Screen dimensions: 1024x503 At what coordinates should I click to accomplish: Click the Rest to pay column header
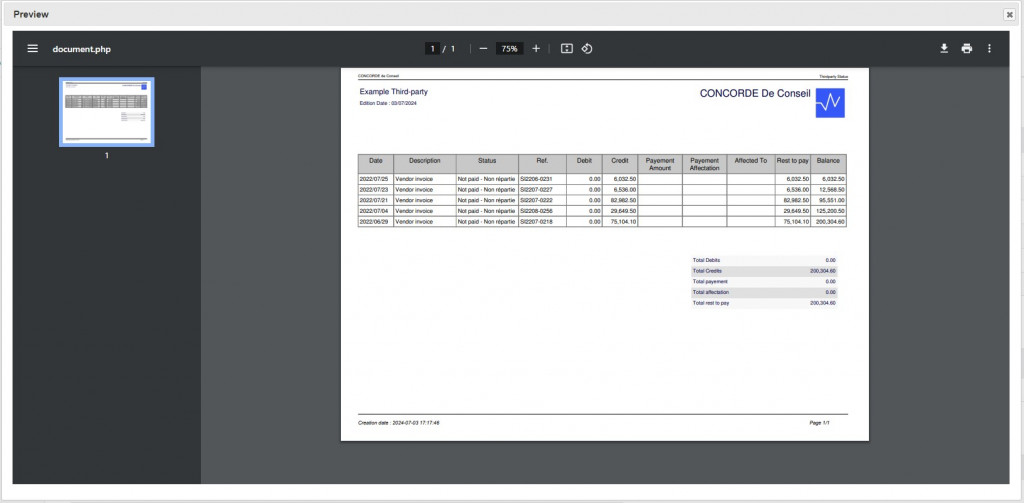click(x=793, y=164)
